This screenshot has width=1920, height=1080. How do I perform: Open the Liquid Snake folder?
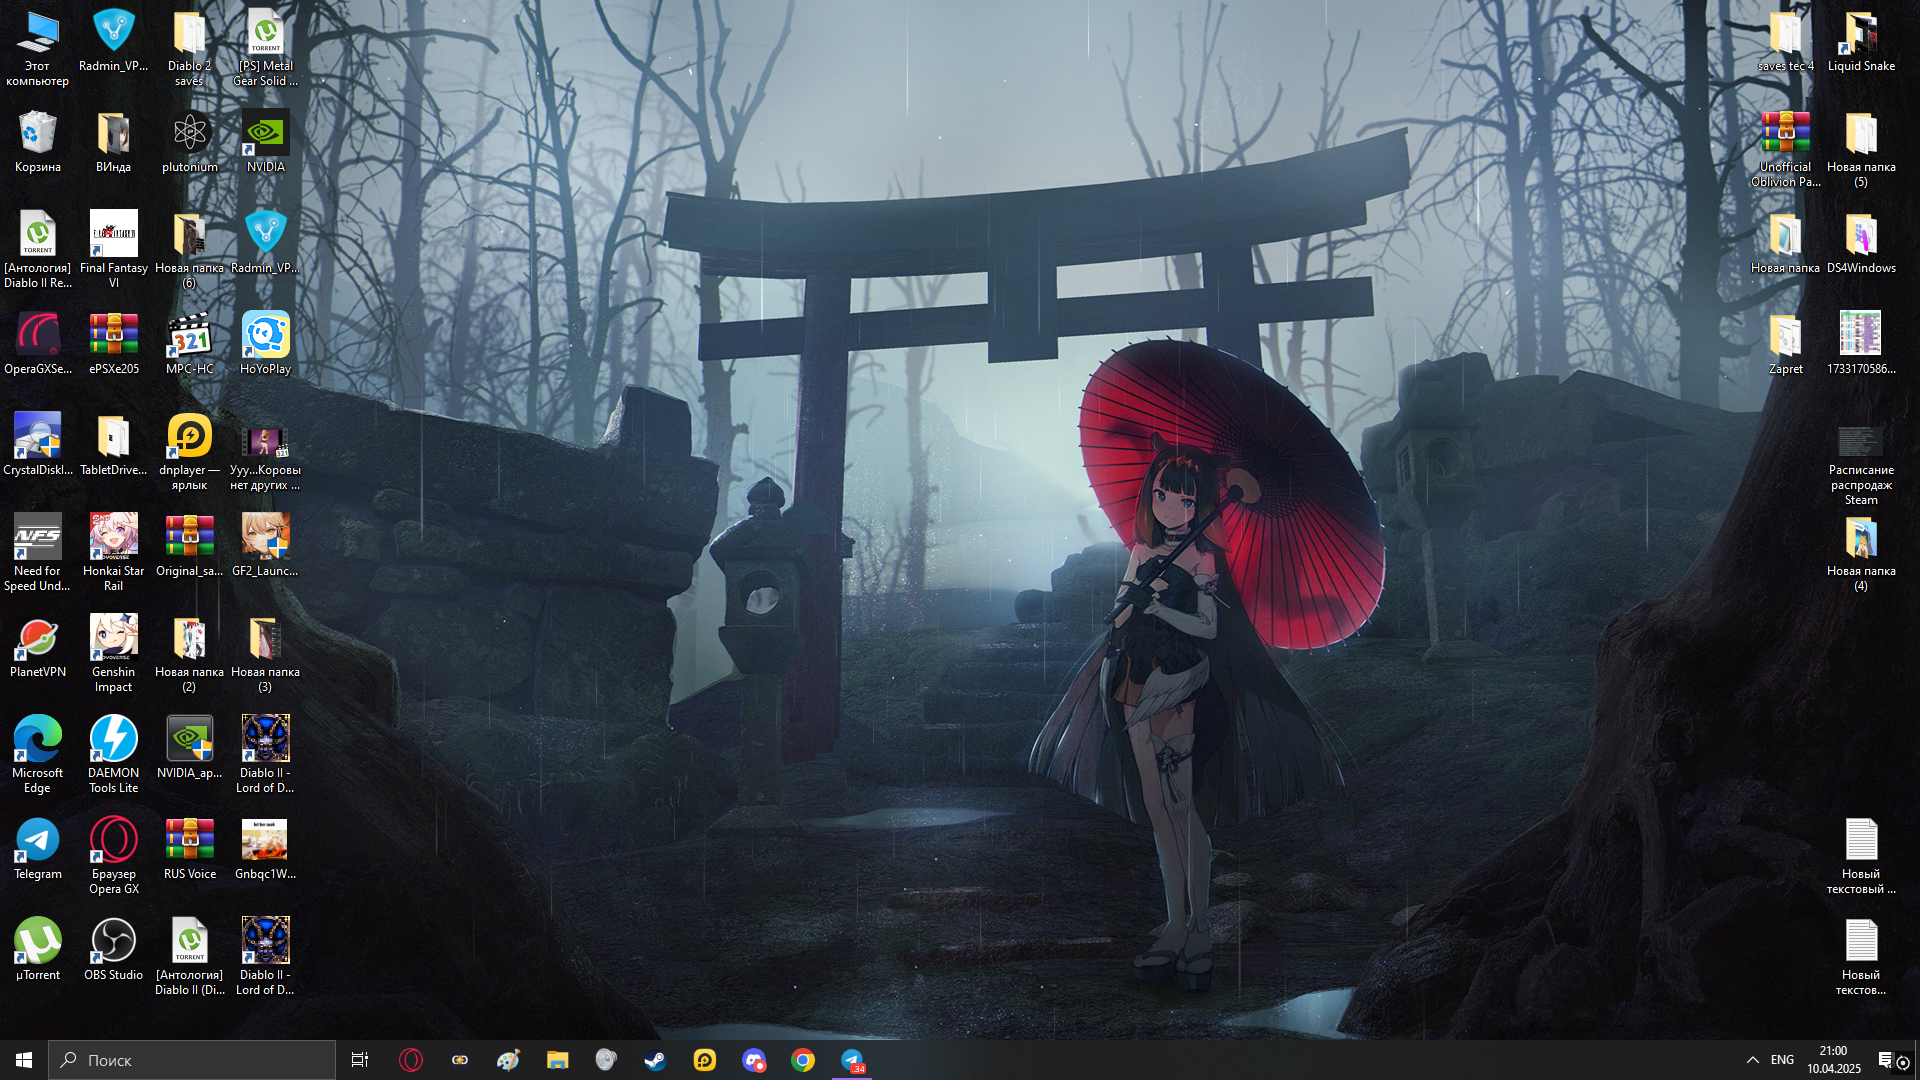(x=1862, y=41)
